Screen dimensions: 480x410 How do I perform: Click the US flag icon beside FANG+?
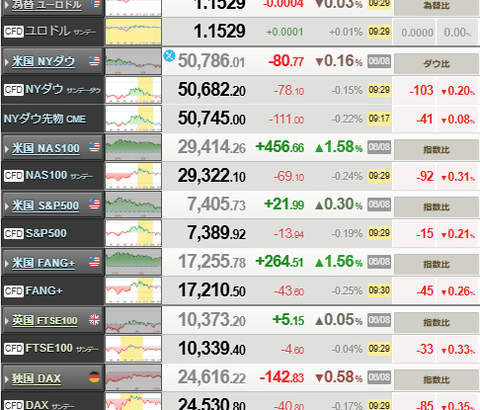click(x=94, y=261)
